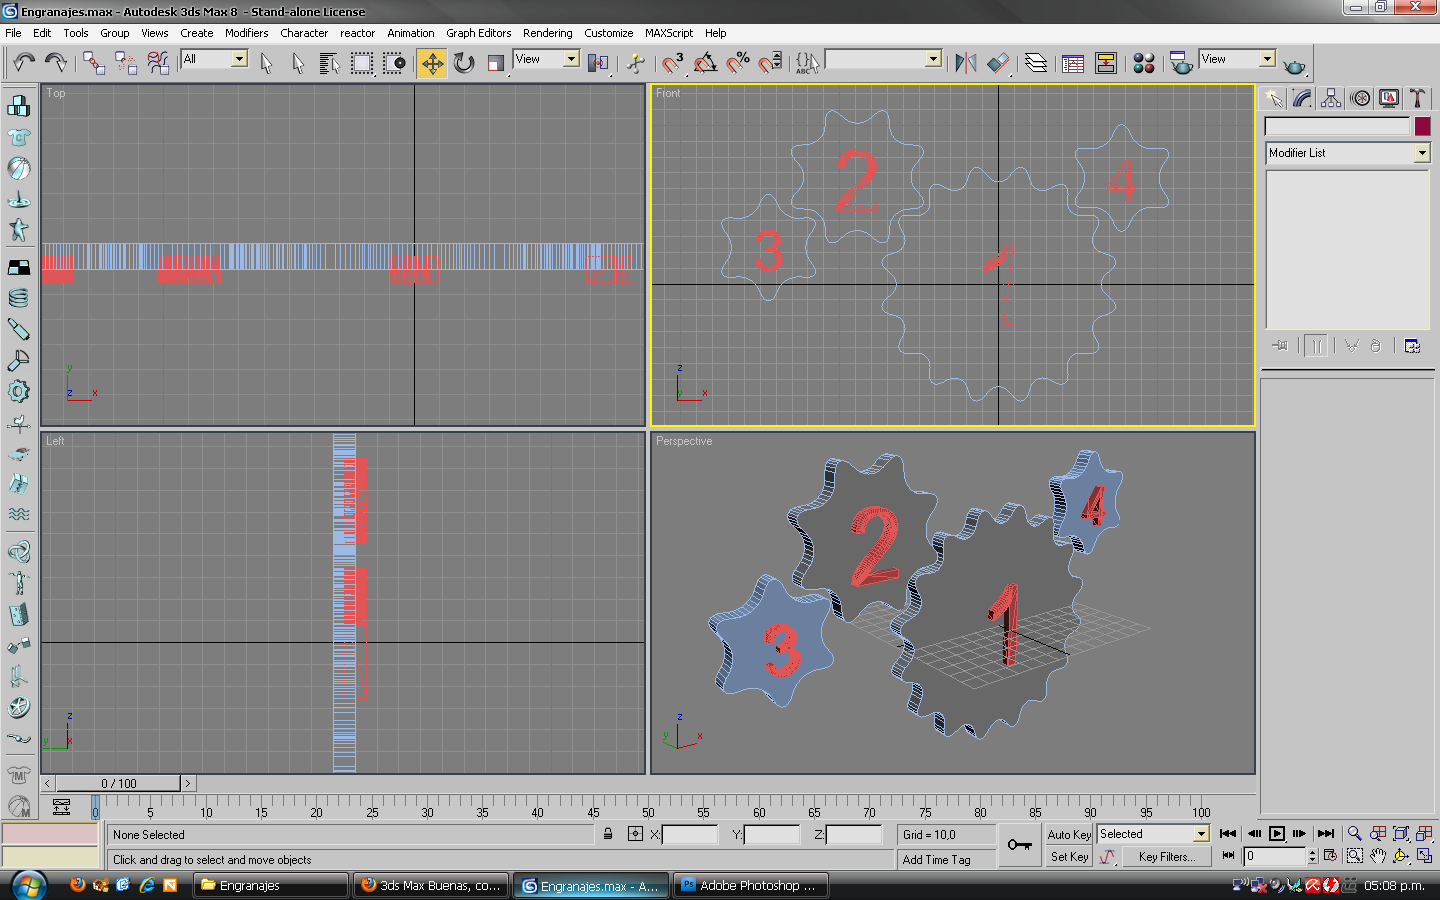Click the object color swatch

(x=1422, y=126)
